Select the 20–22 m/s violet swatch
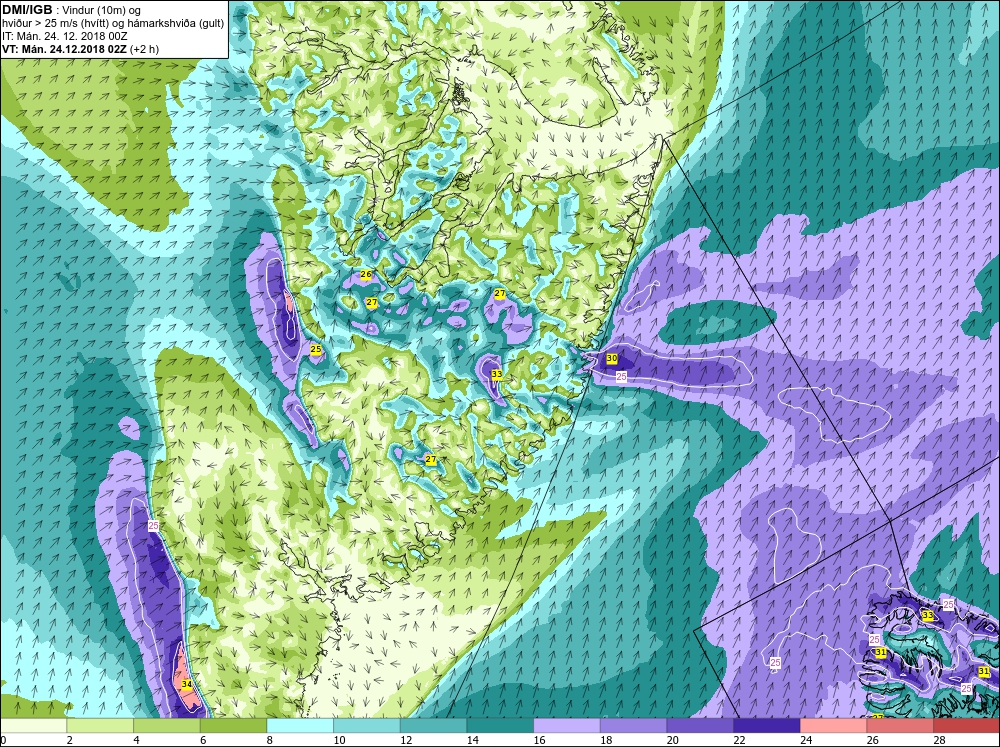Viewport: 1000px width, 747px height. pos(700,726)
